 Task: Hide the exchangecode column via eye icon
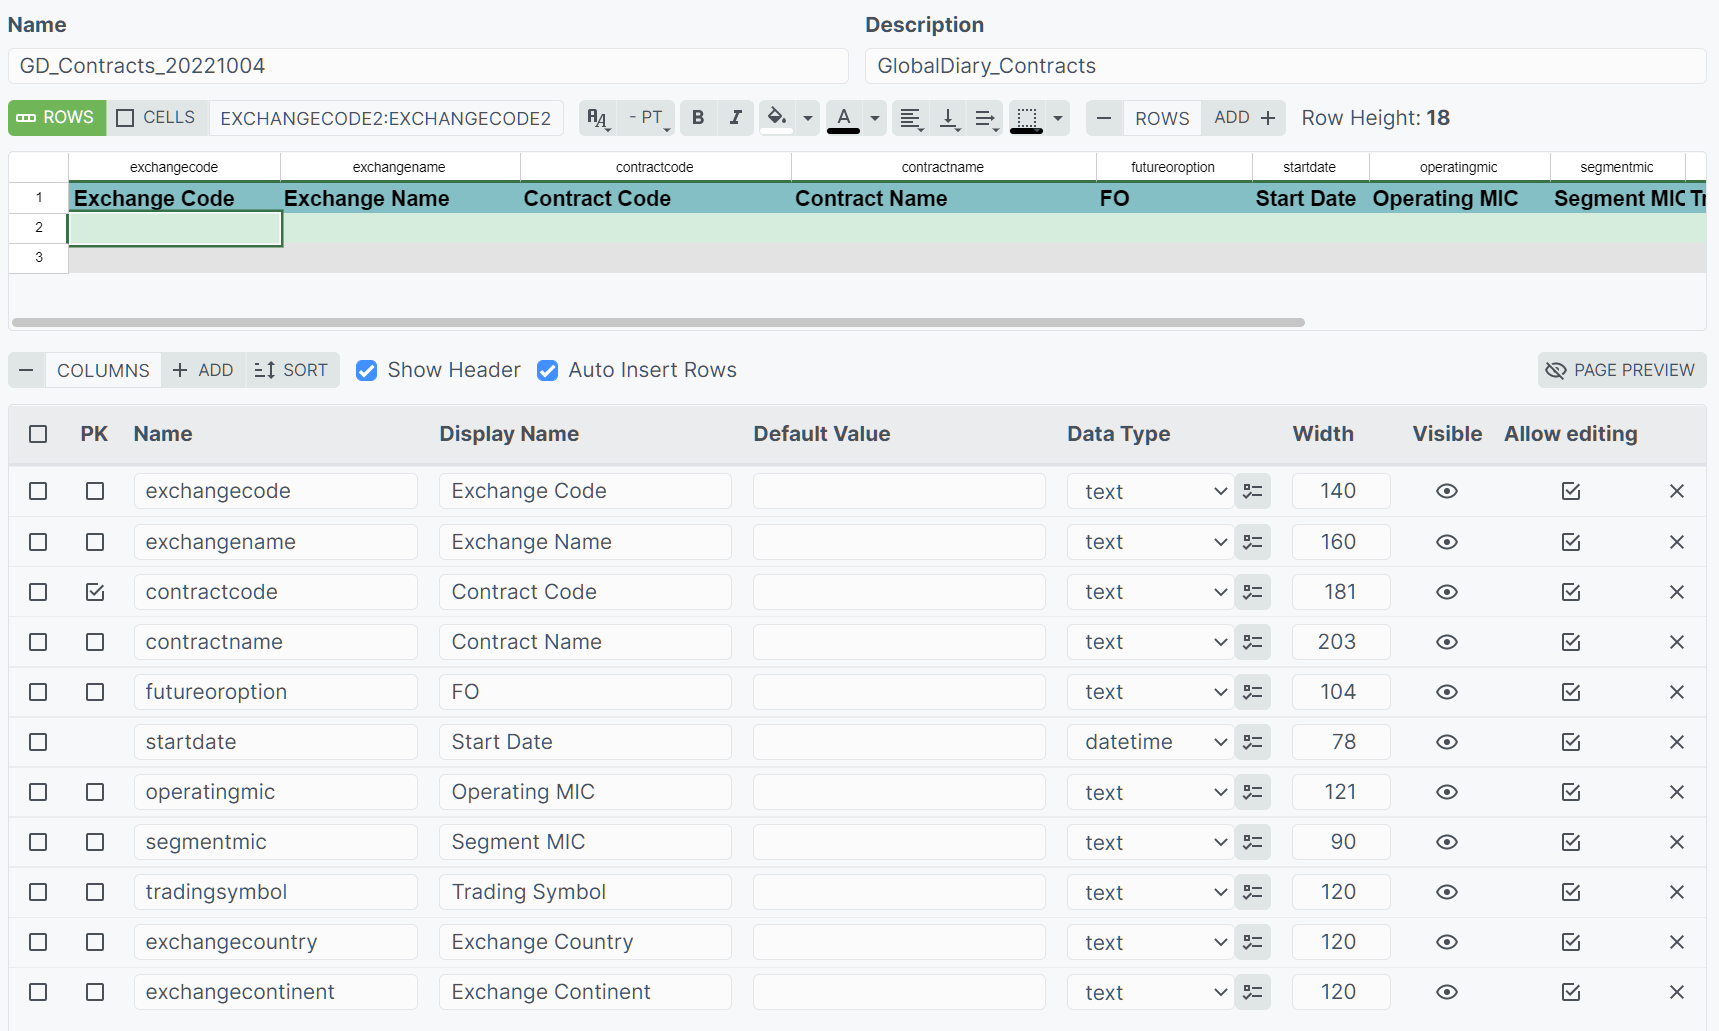tap(1447, 491)
